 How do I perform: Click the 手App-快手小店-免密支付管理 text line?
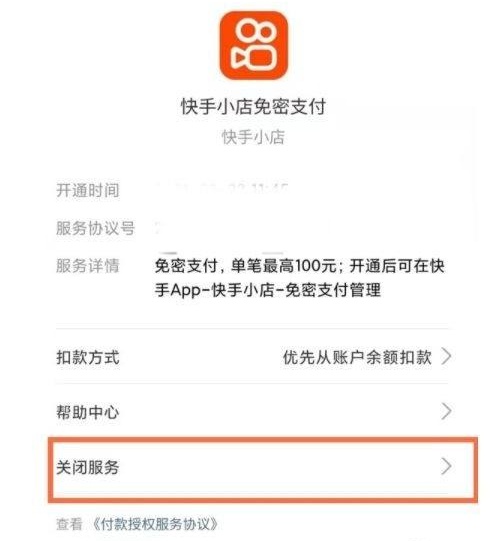coord(268,290)
